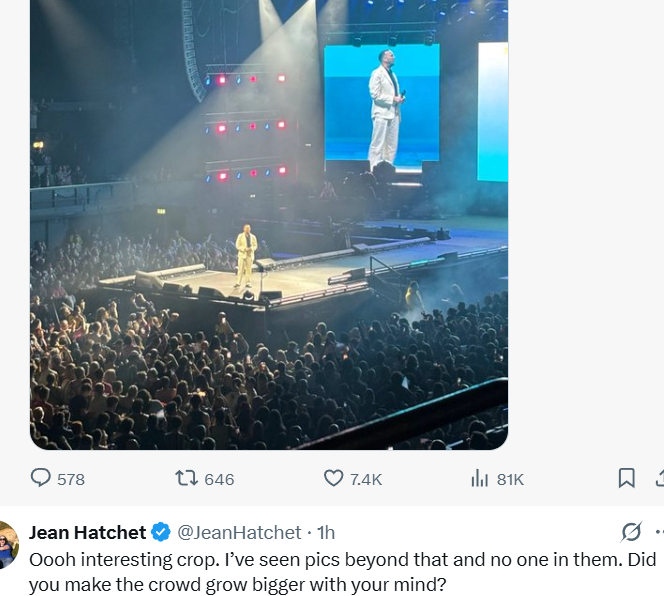Like the post with the heart icon
This screenshot has width=664, height=596.
coord(333,478)
